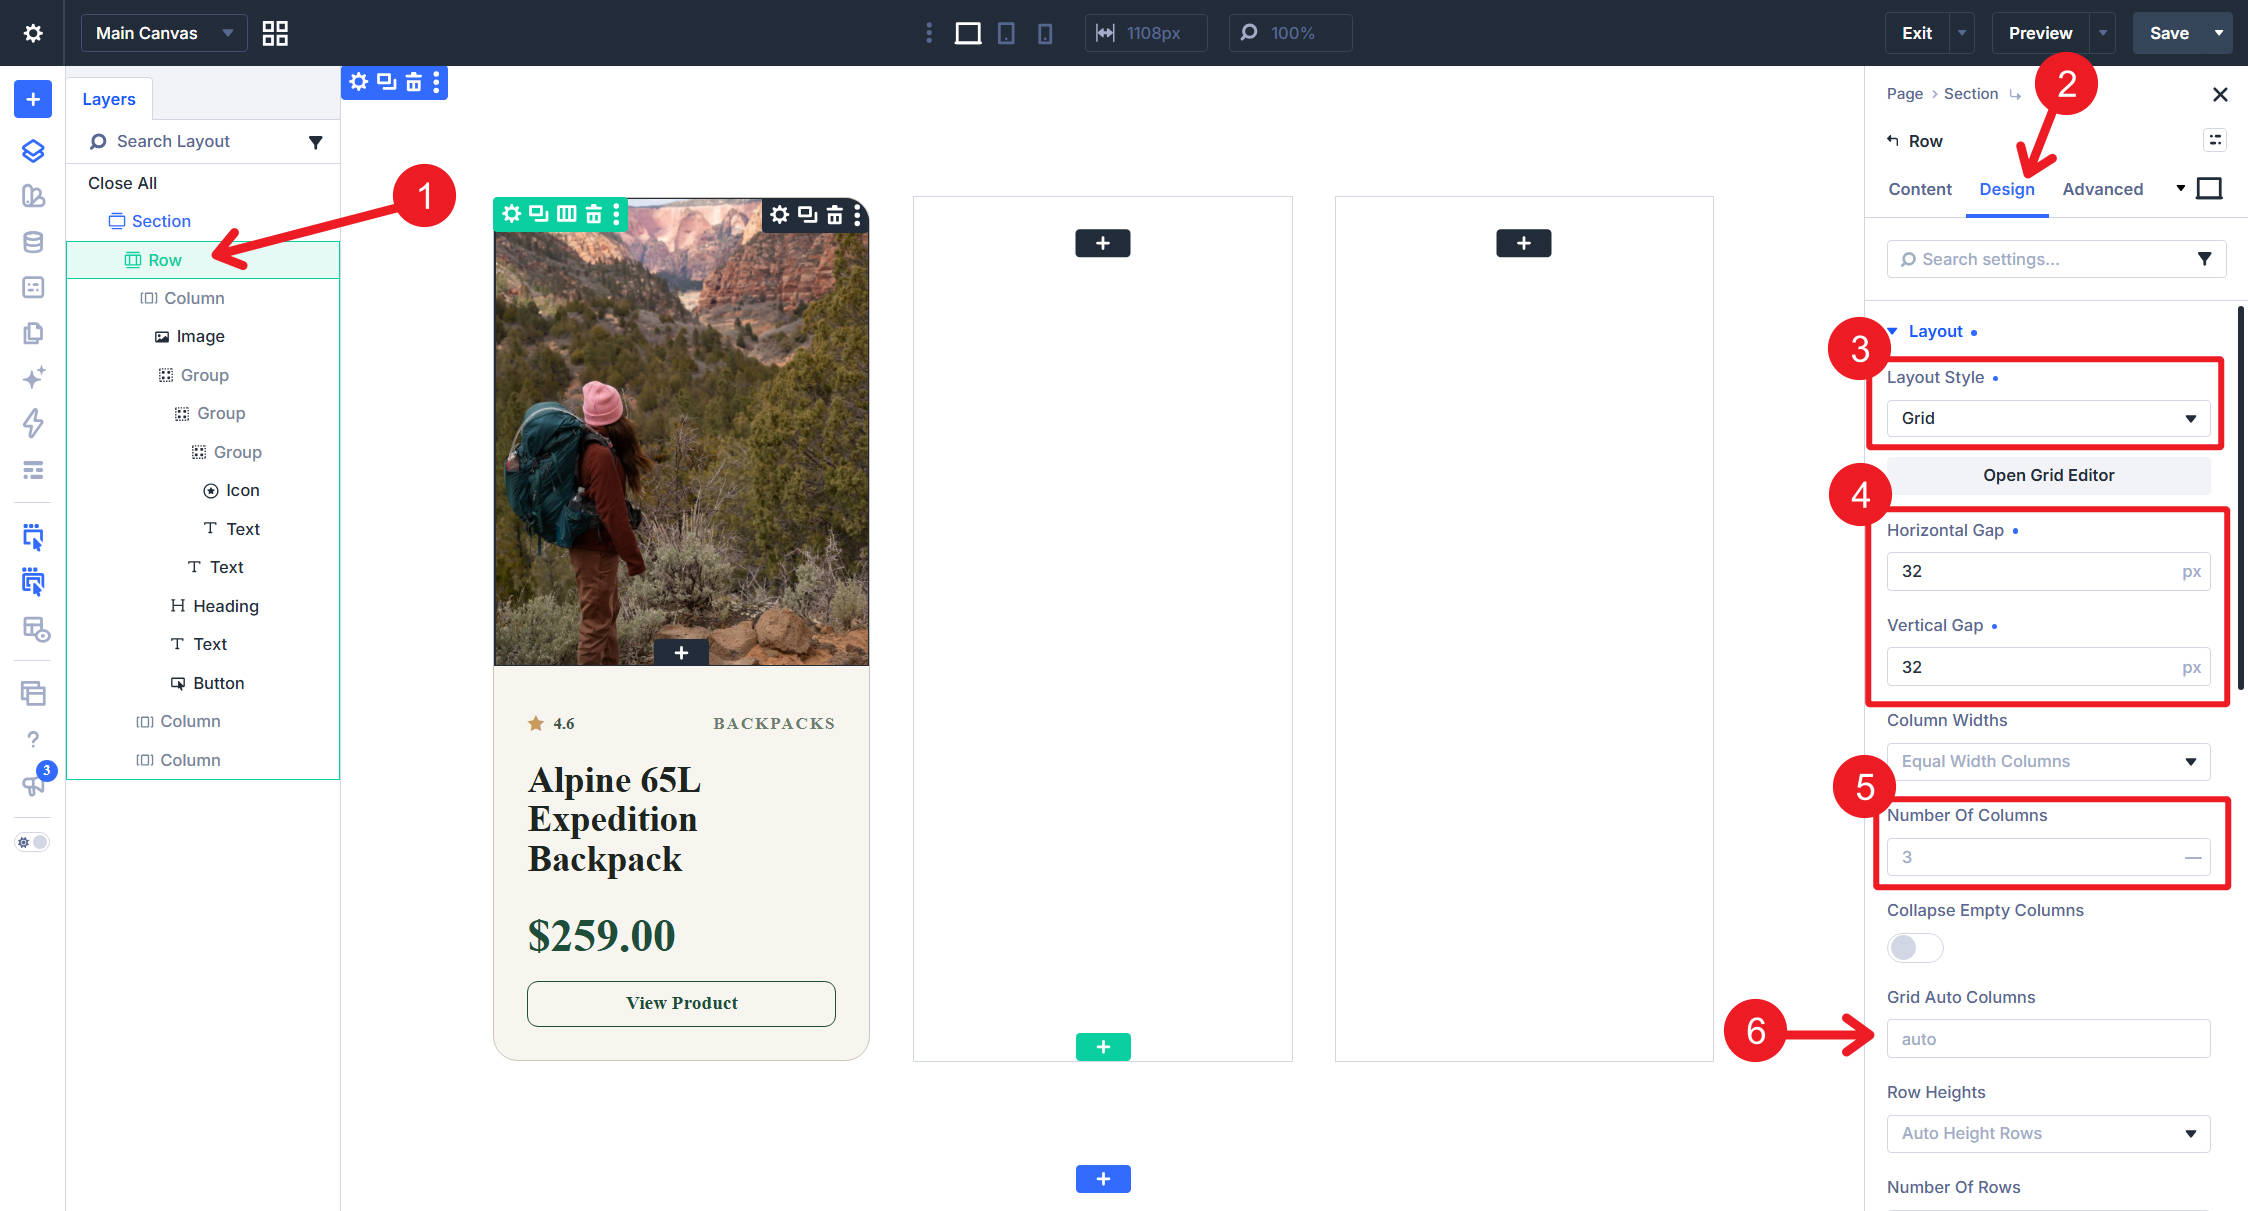Image resolution: width=2248 pixels, height=1211 pixels.
Task: Click Close All in Layers panel
Action: [x=122, y=183]
